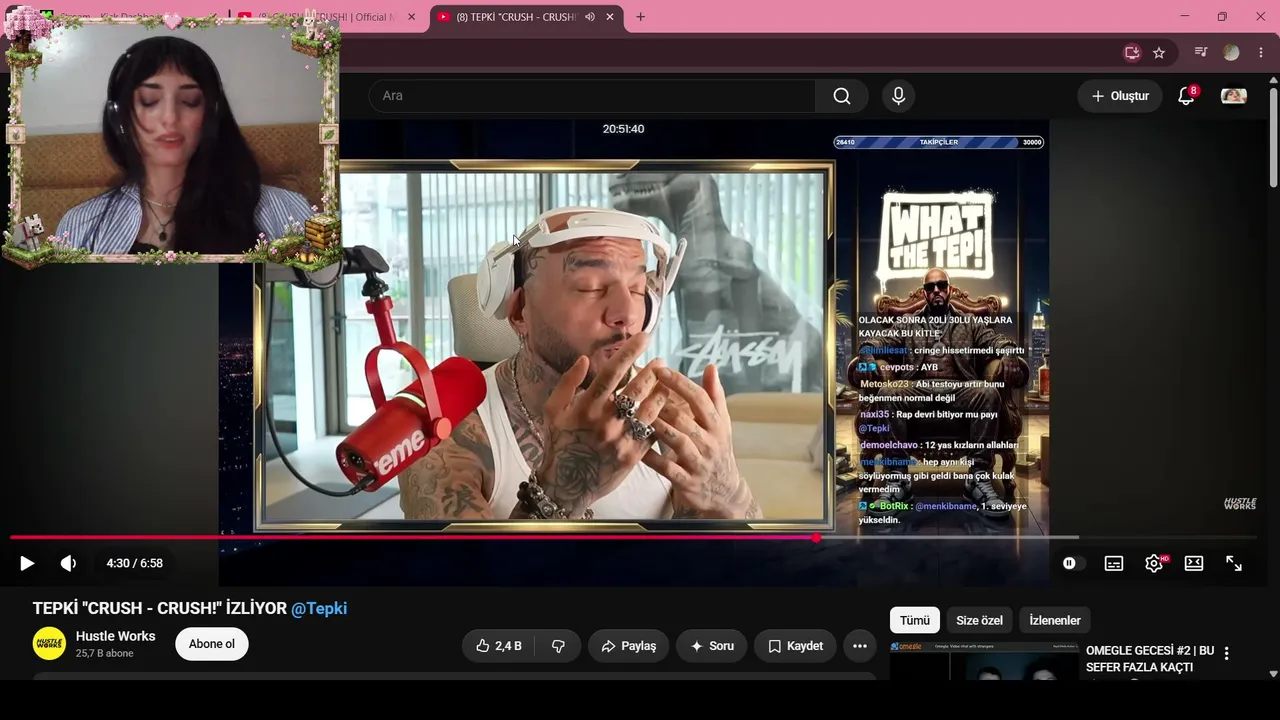The image size is (1280, 720).
Task: Open the notifications bell with 8 alerts
Action: click(x=1186, y=96)
